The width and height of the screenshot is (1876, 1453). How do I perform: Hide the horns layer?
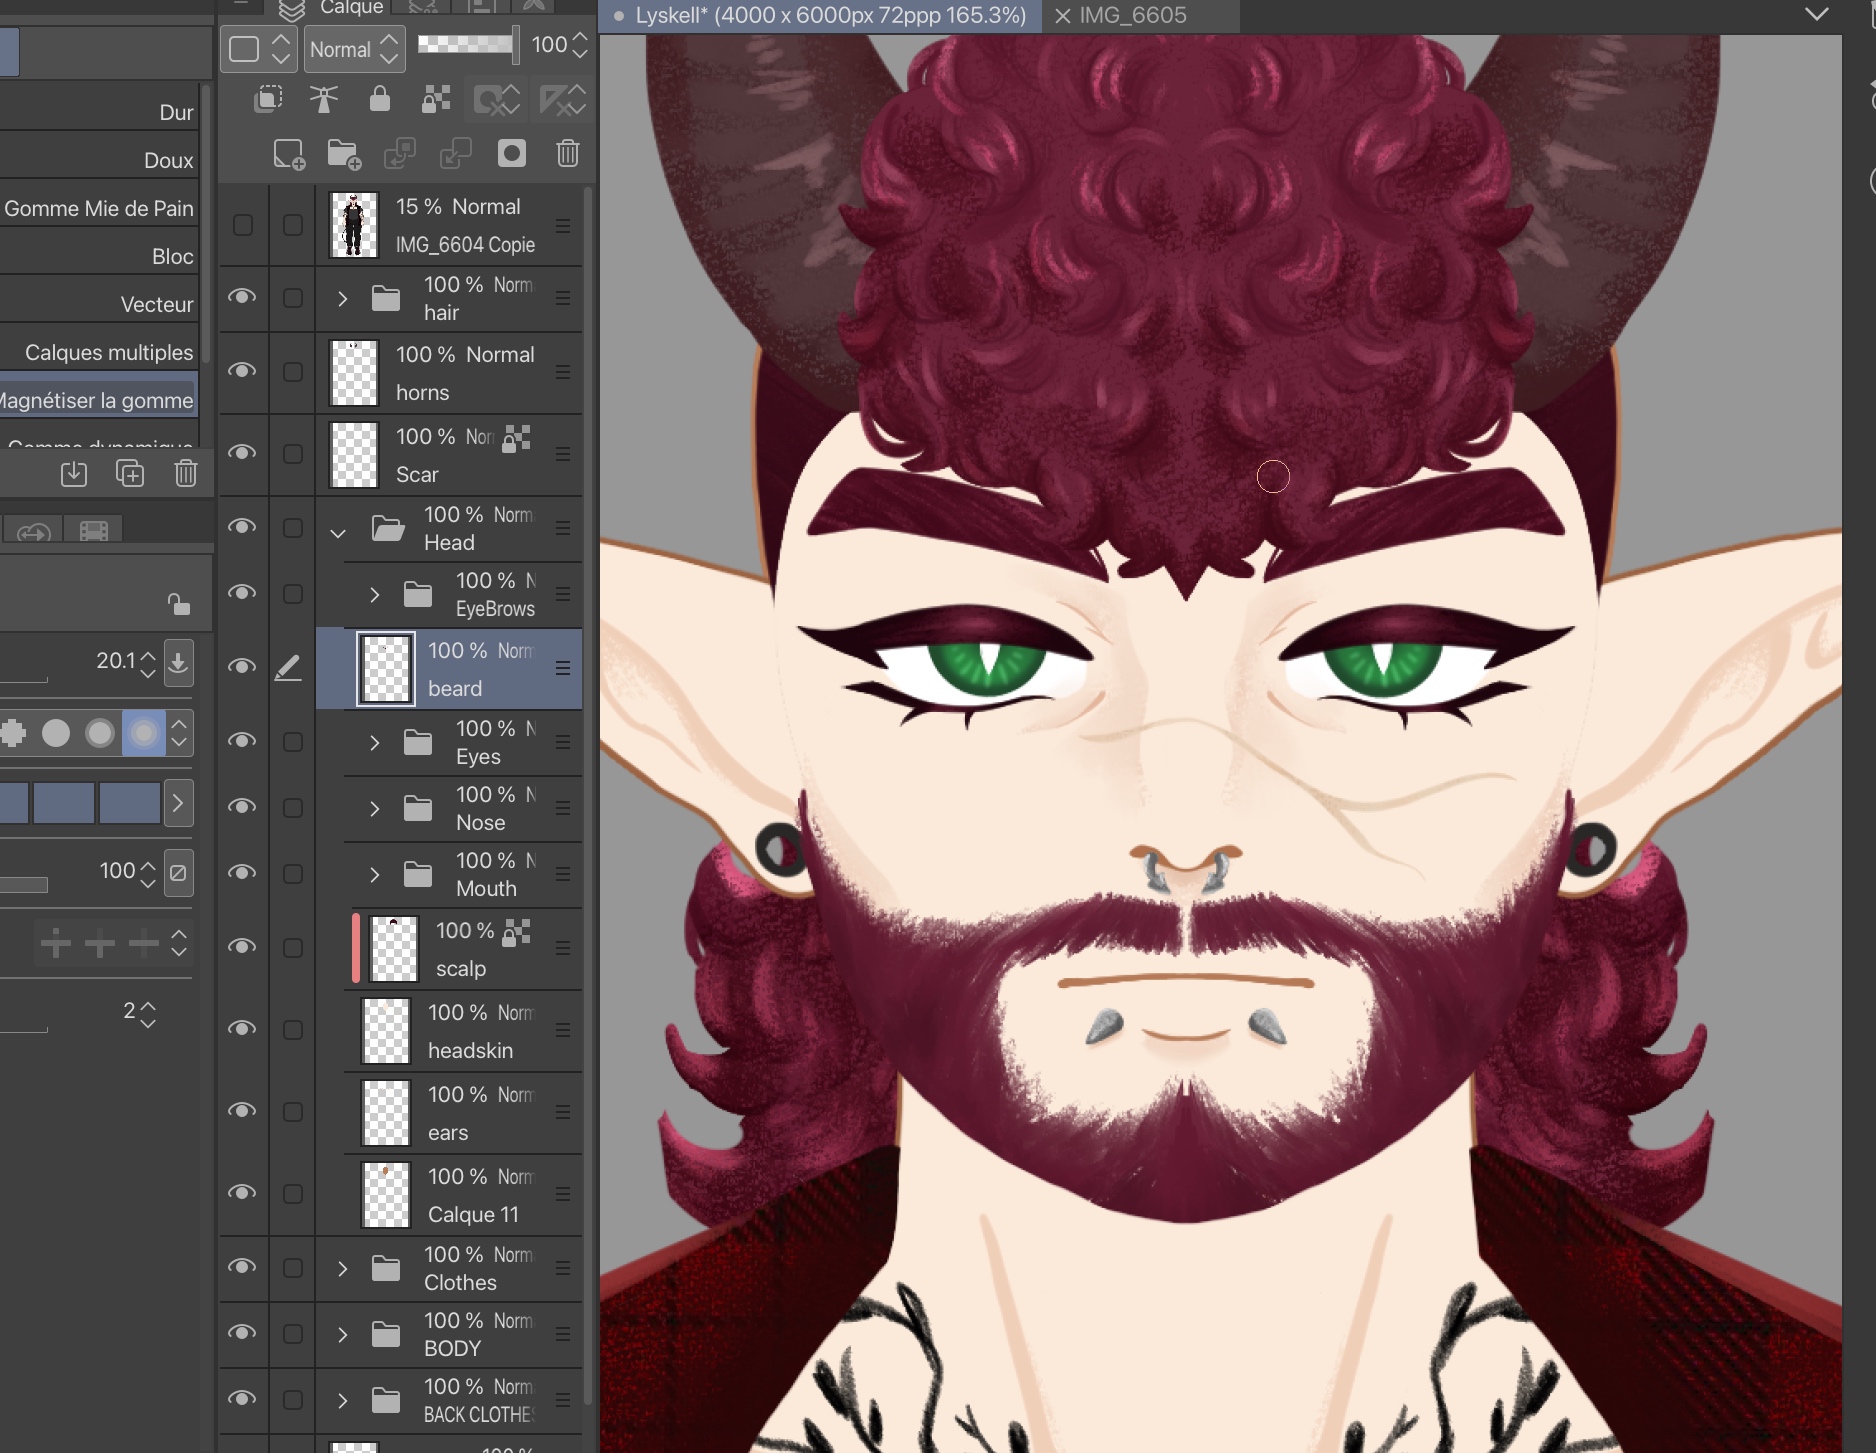pos(242,371)
